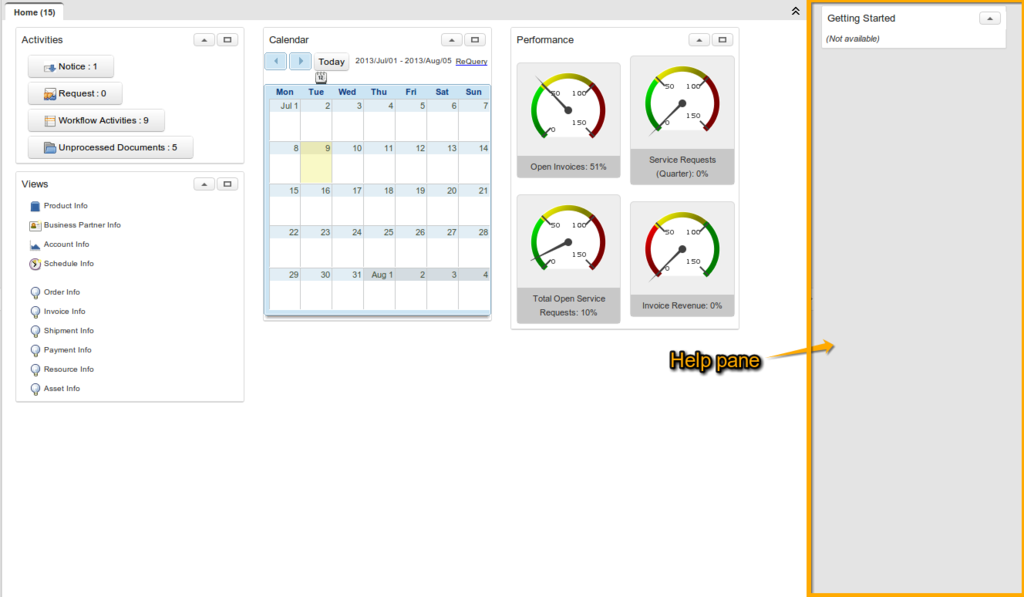Select the Home (15) tab
The image size is (1024, 597).
coord(35,12)
